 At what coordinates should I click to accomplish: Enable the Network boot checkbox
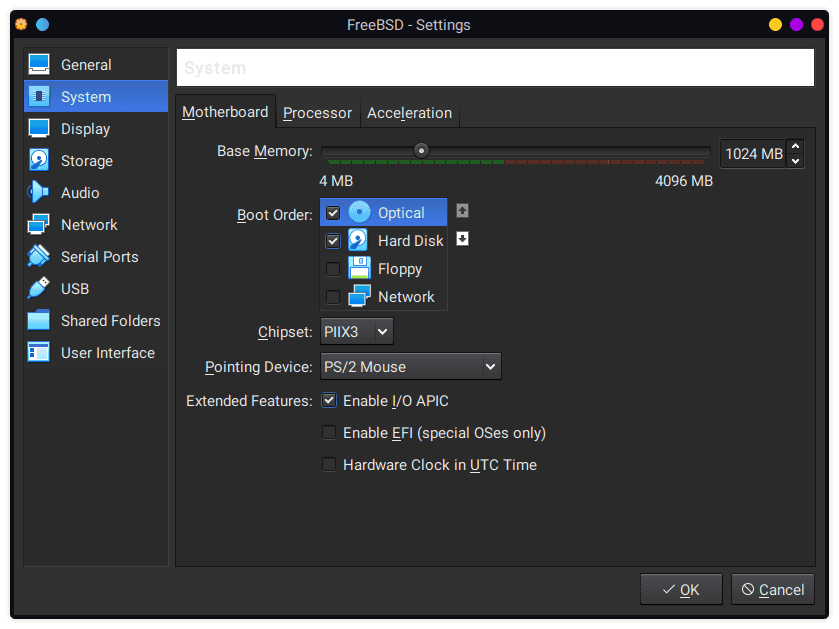pos(333,296)
